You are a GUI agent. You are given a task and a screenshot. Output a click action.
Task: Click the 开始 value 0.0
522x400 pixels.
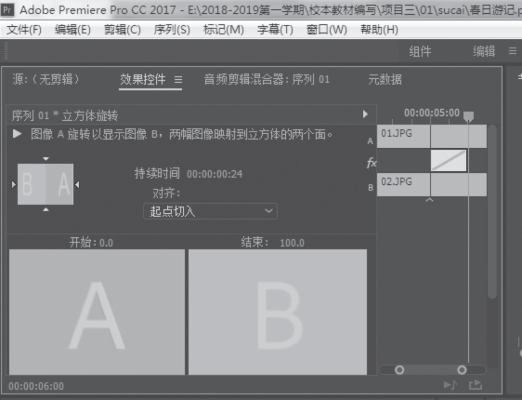(106, 243)
